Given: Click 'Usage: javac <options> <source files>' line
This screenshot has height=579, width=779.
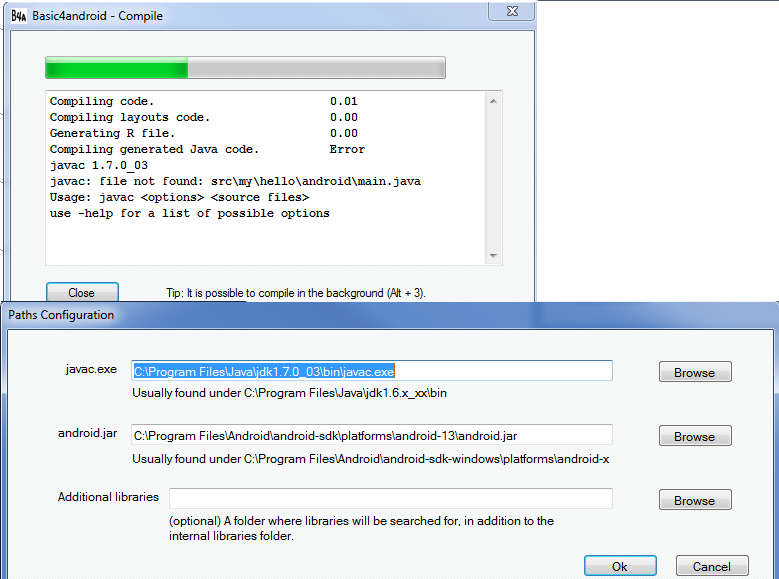Looking at the screenshot, I should (179, 197).
